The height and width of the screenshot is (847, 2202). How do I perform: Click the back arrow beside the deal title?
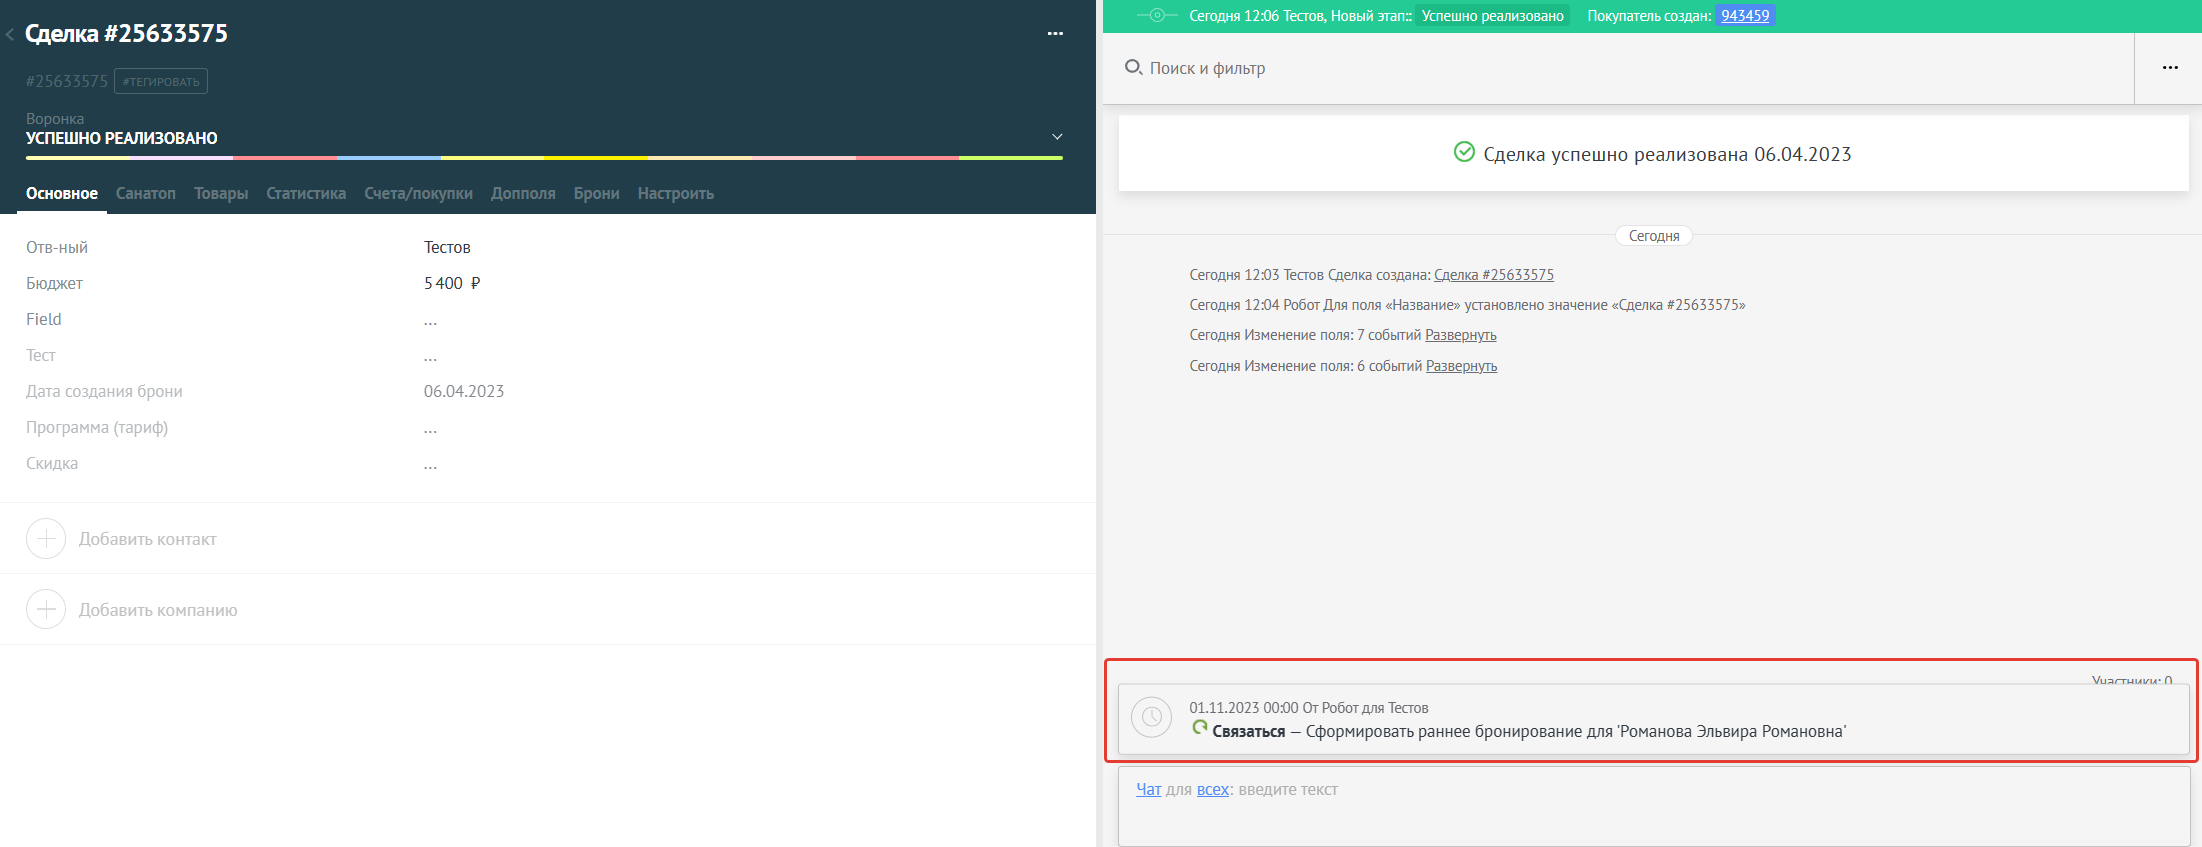click(10, 35)
